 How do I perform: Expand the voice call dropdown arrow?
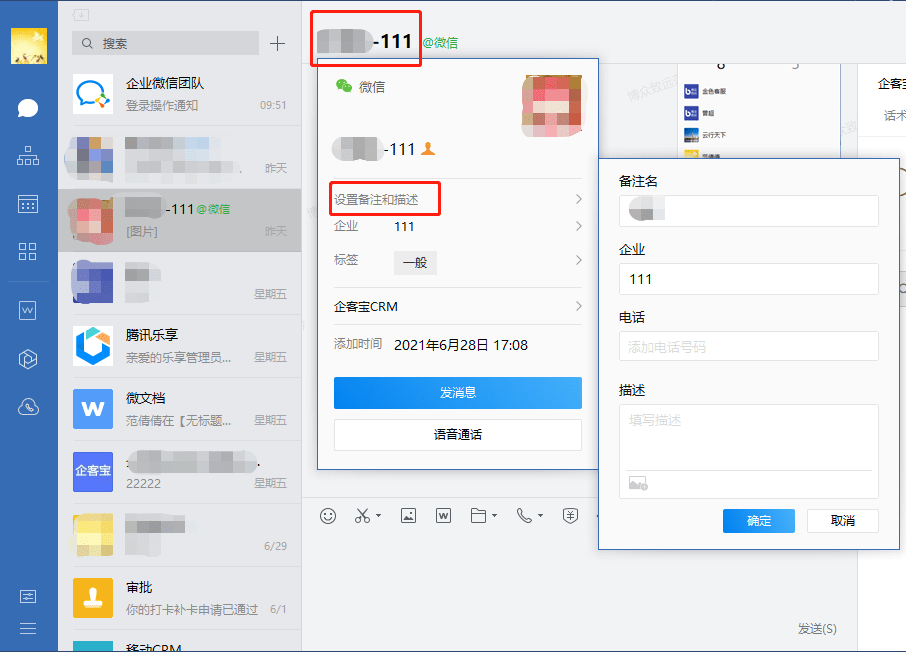[541, 518]
